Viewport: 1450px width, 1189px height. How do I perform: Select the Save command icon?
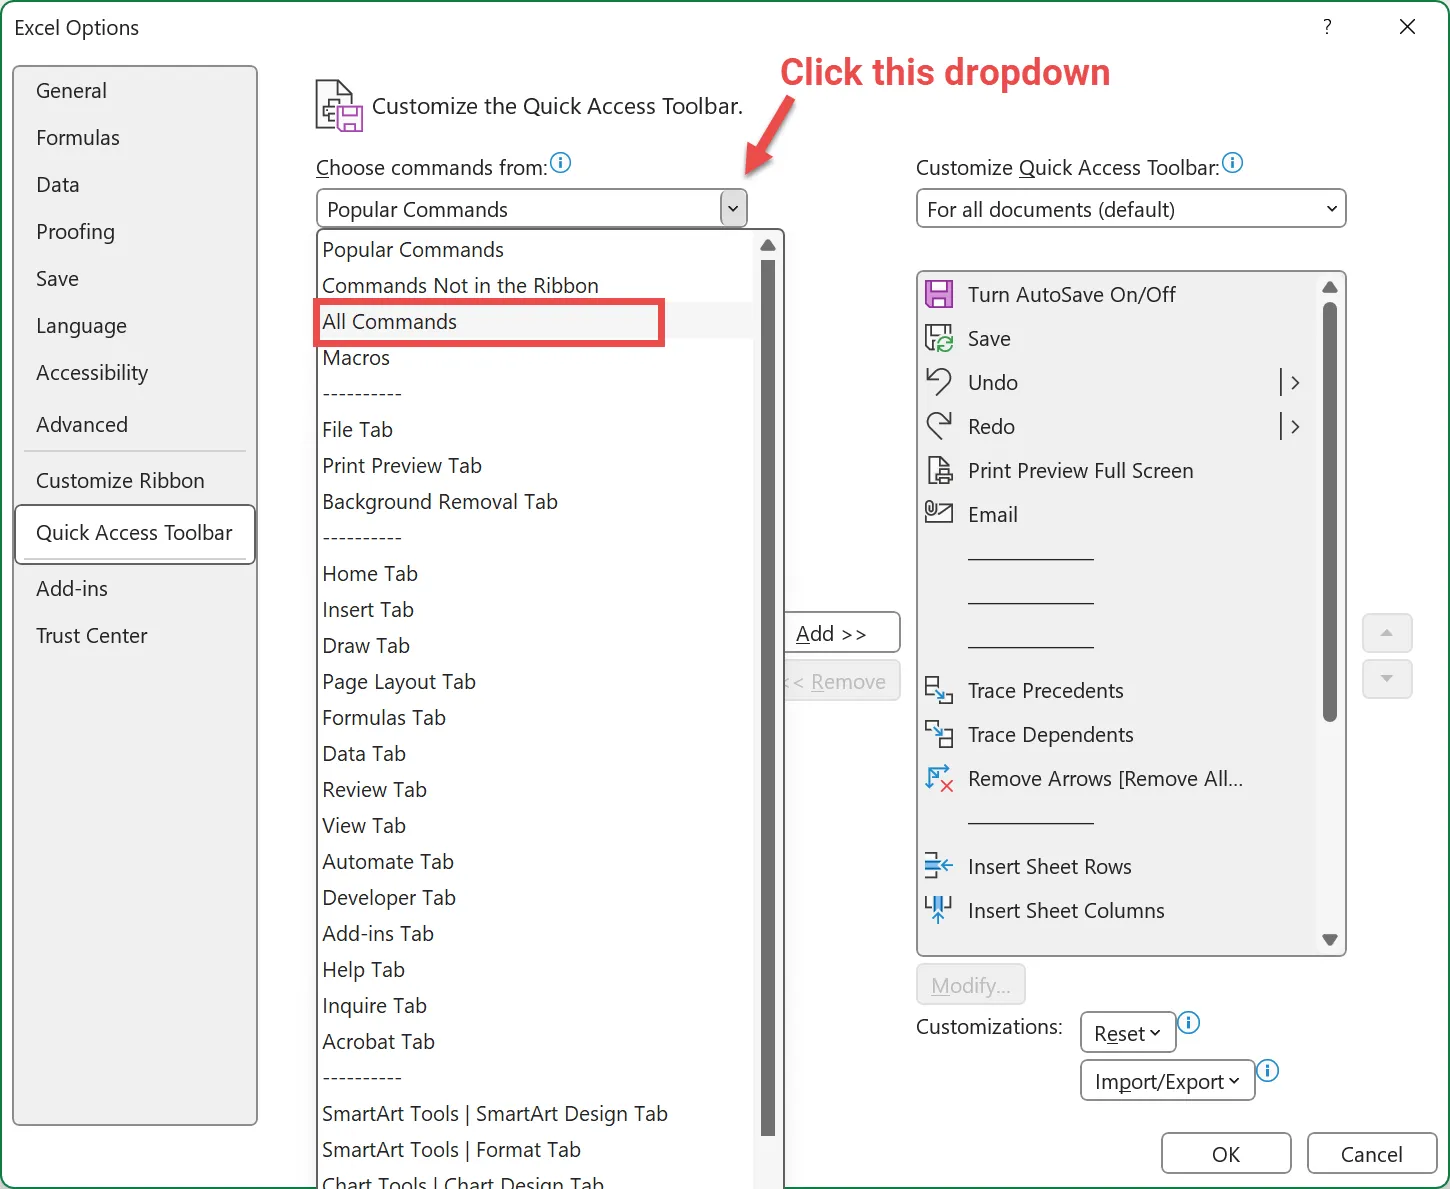[x=938, y=339]
